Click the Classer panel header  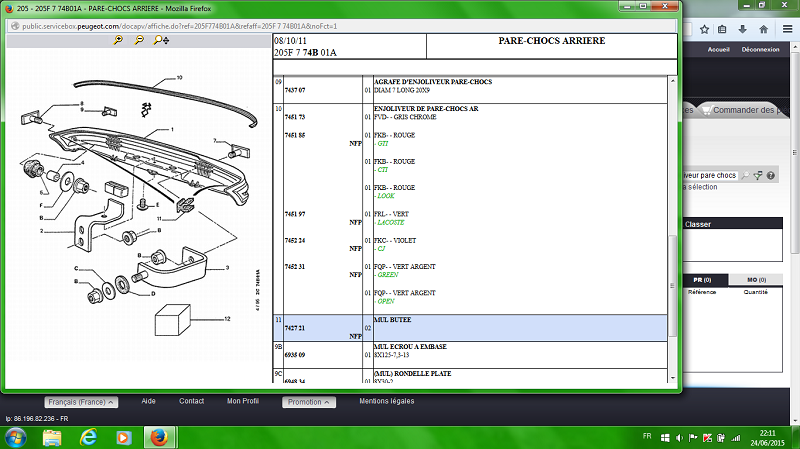pos(733,223)
